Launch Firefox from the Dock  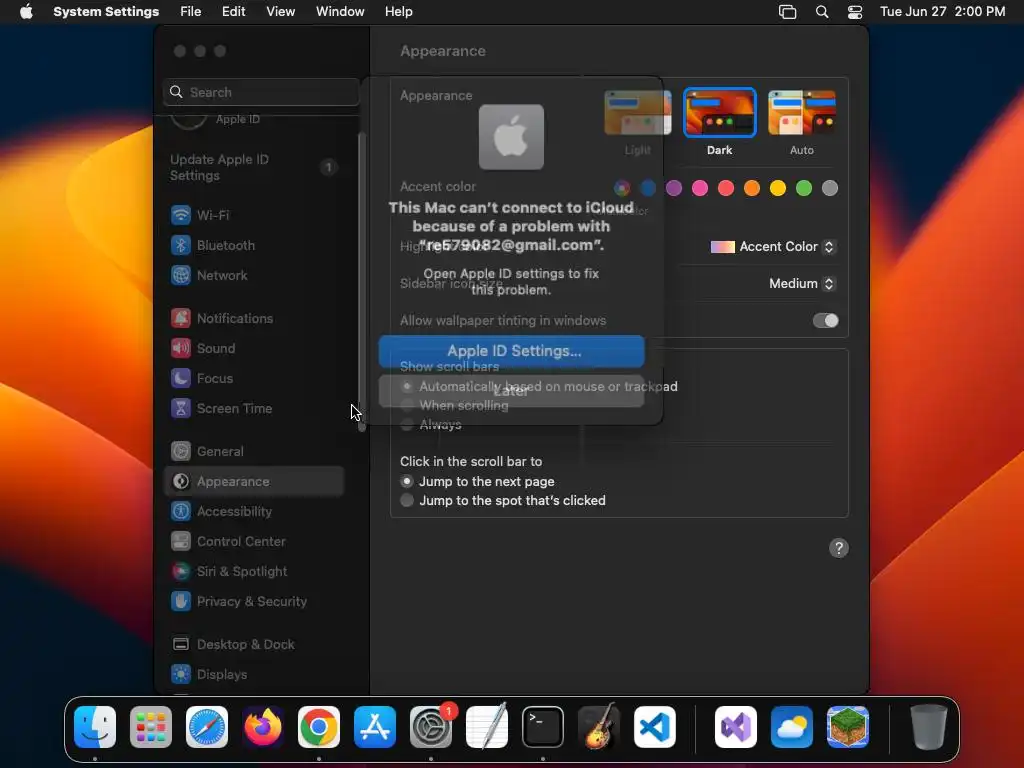(263, 727)
